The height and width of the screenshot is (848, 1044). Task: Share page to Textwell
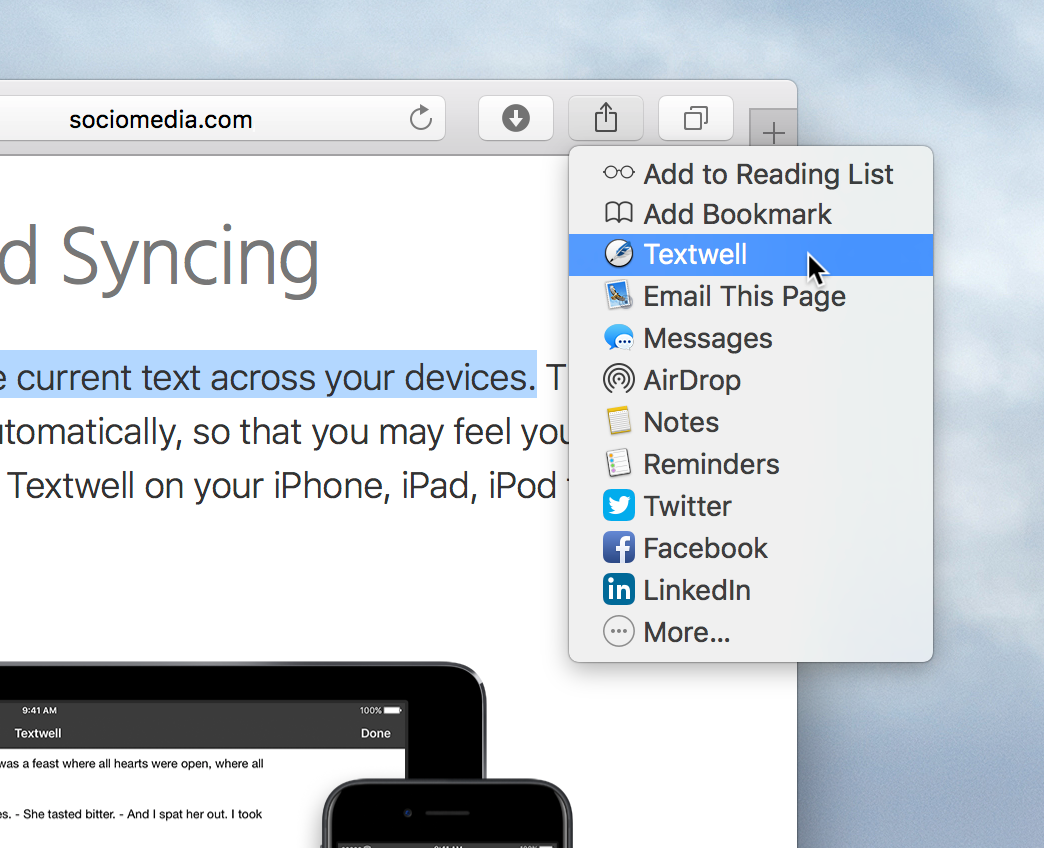tap(750, 254)
